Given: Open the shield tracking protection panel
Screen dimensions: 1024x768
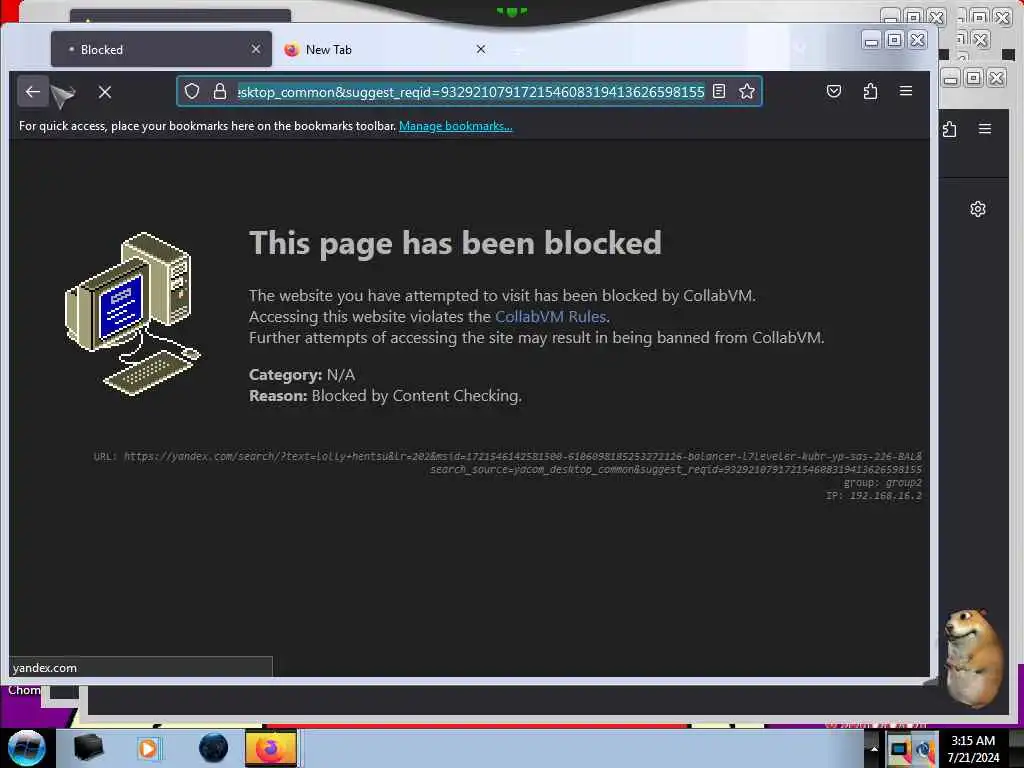Looking at the screenshot, I should 191,91.
